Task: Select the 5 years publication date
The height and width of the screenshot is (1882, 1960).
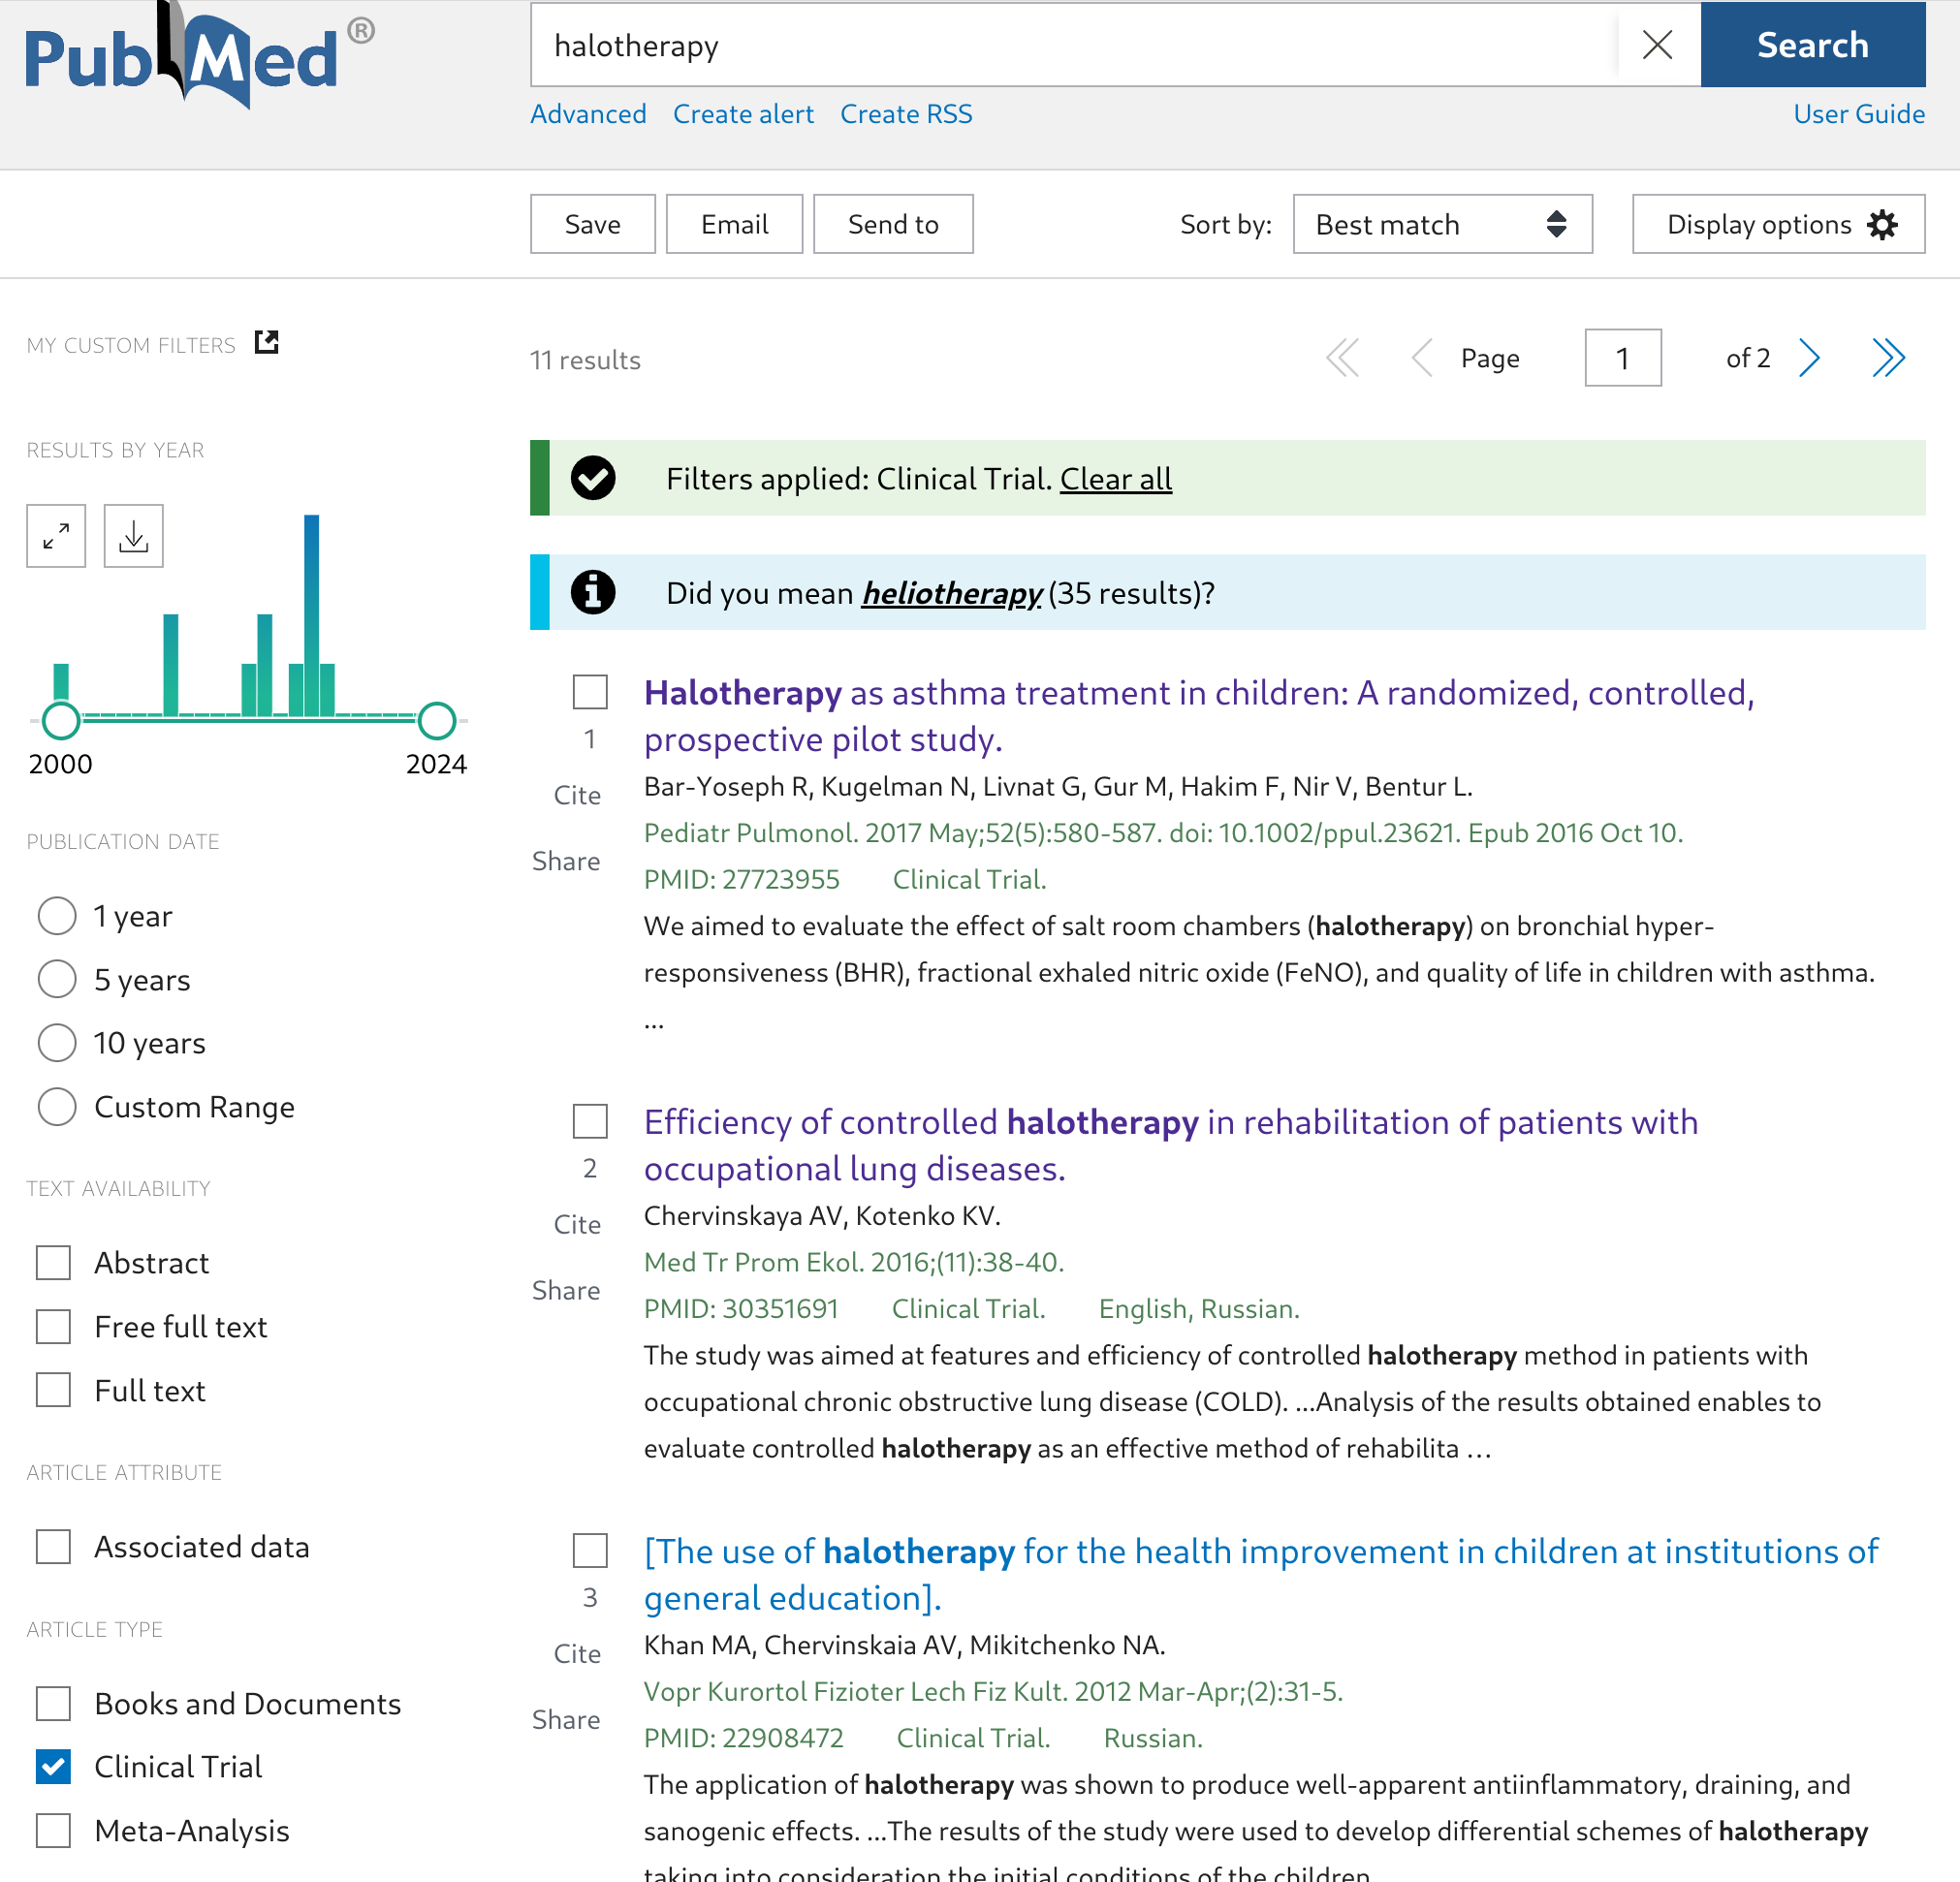Action: click(57, 979)
